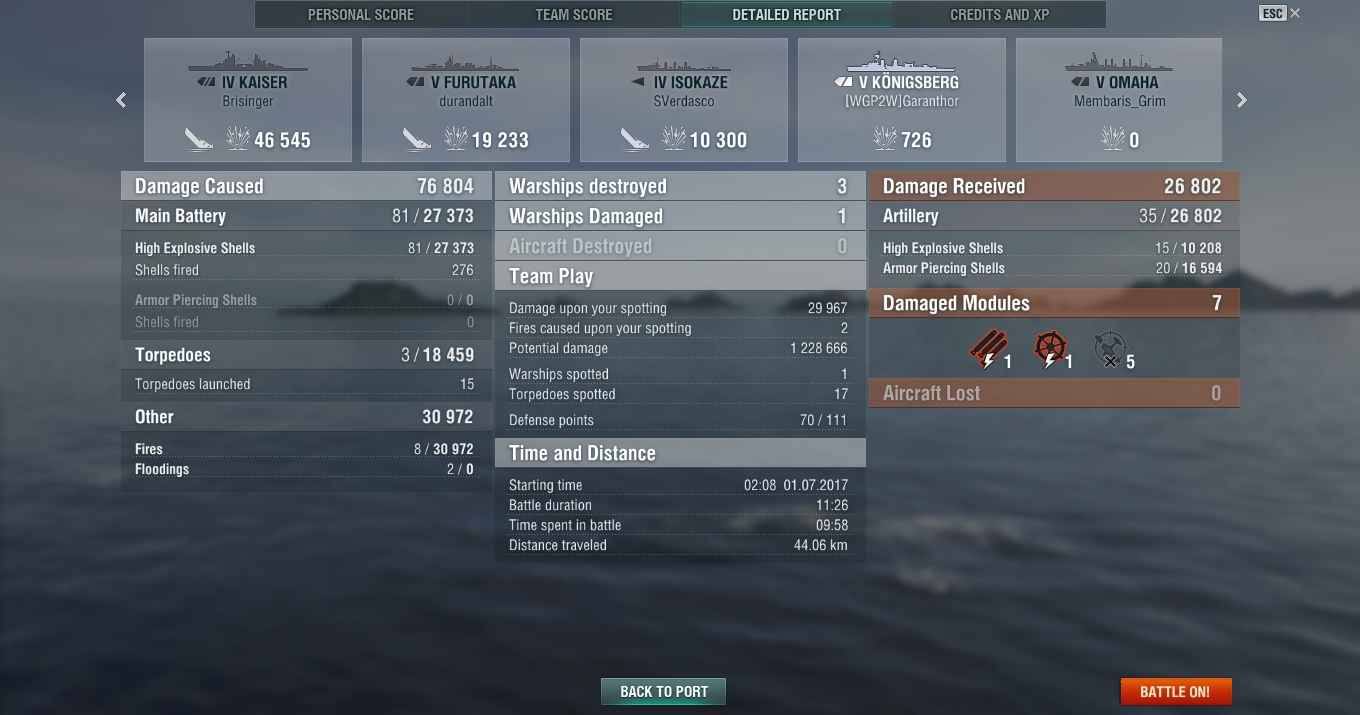
Task: Show the next enemy ships with right arrow
Action: [x=1242, y=100]
